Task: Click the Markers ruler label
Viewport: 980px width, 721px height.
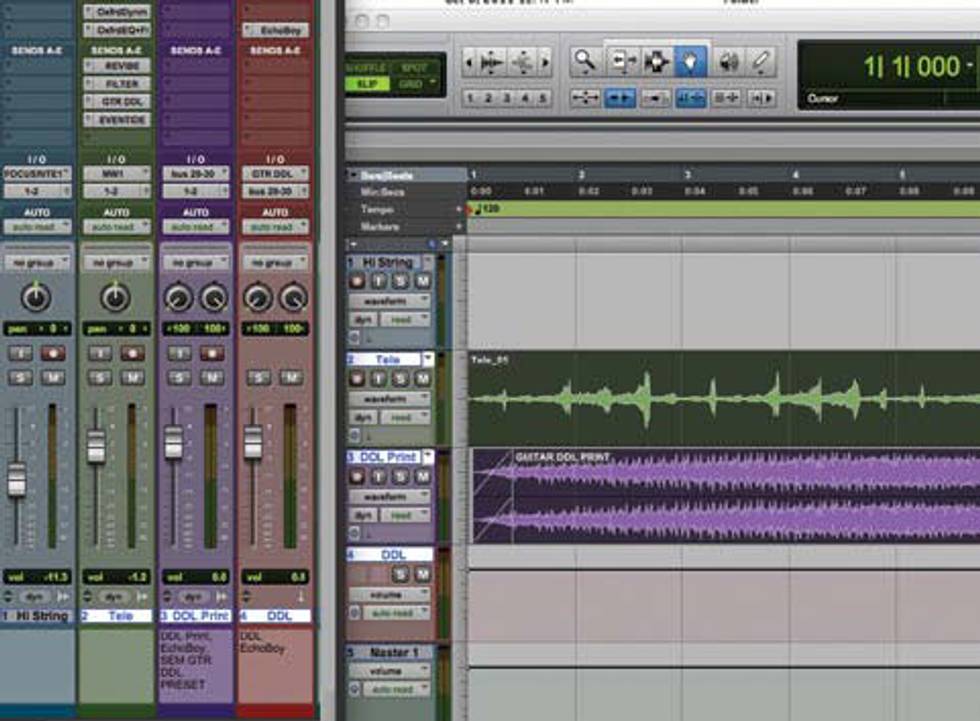Action: pyautogui.click(x=380, y=227)
